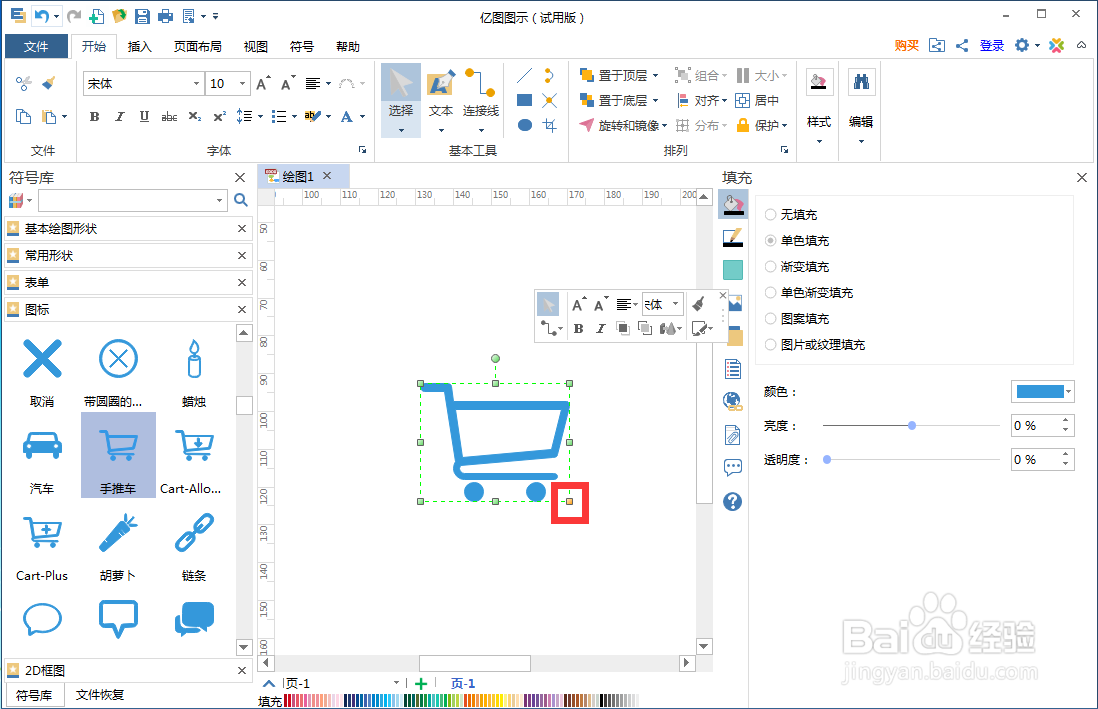Click the 居中 center alignment icon
The height and width of the screenshot is (709, 1098).
[x=740, y=100]
